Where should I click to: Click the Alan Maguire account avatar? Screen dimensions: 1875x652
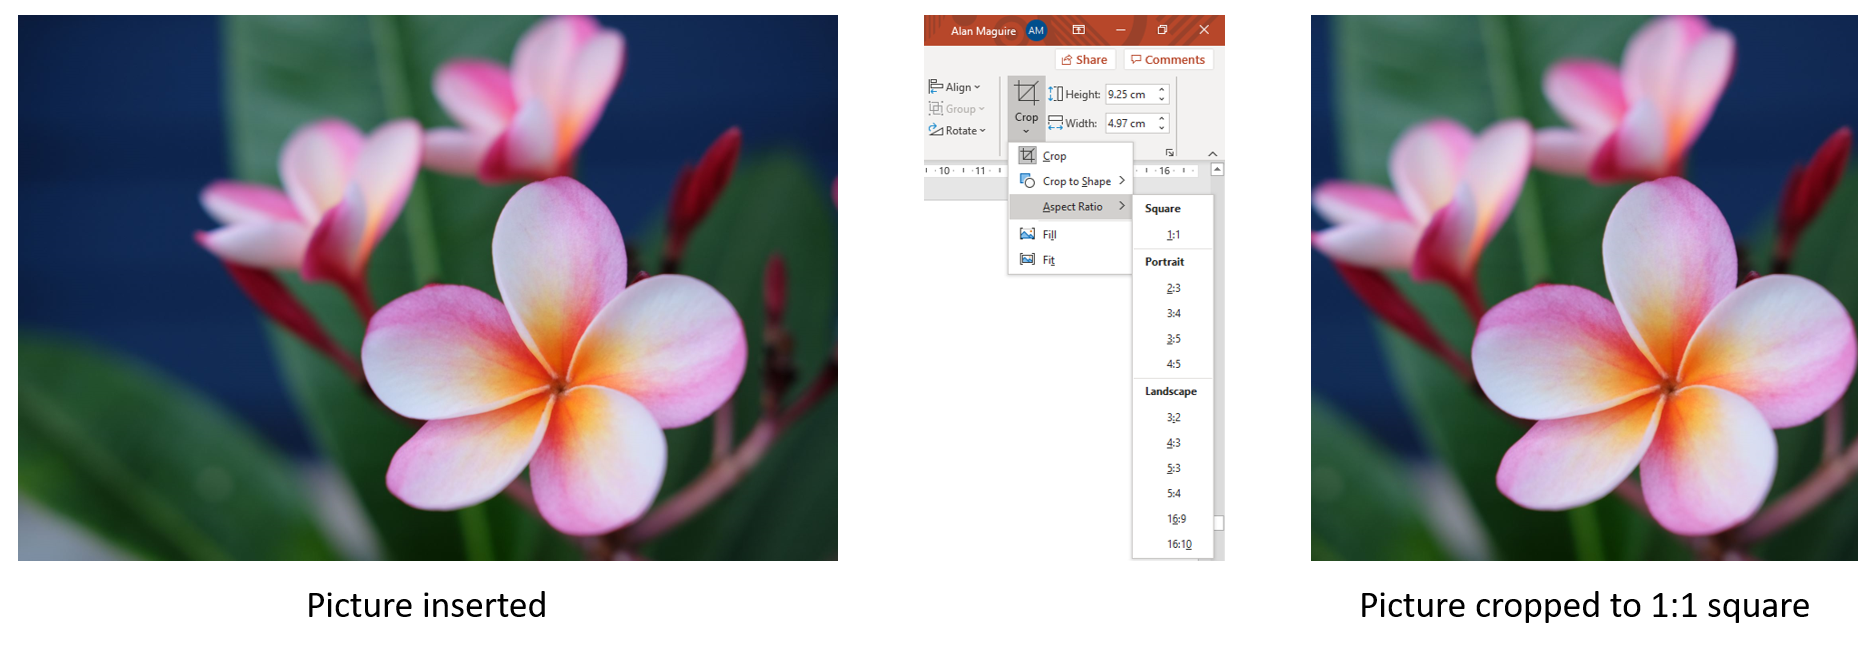1036,30
